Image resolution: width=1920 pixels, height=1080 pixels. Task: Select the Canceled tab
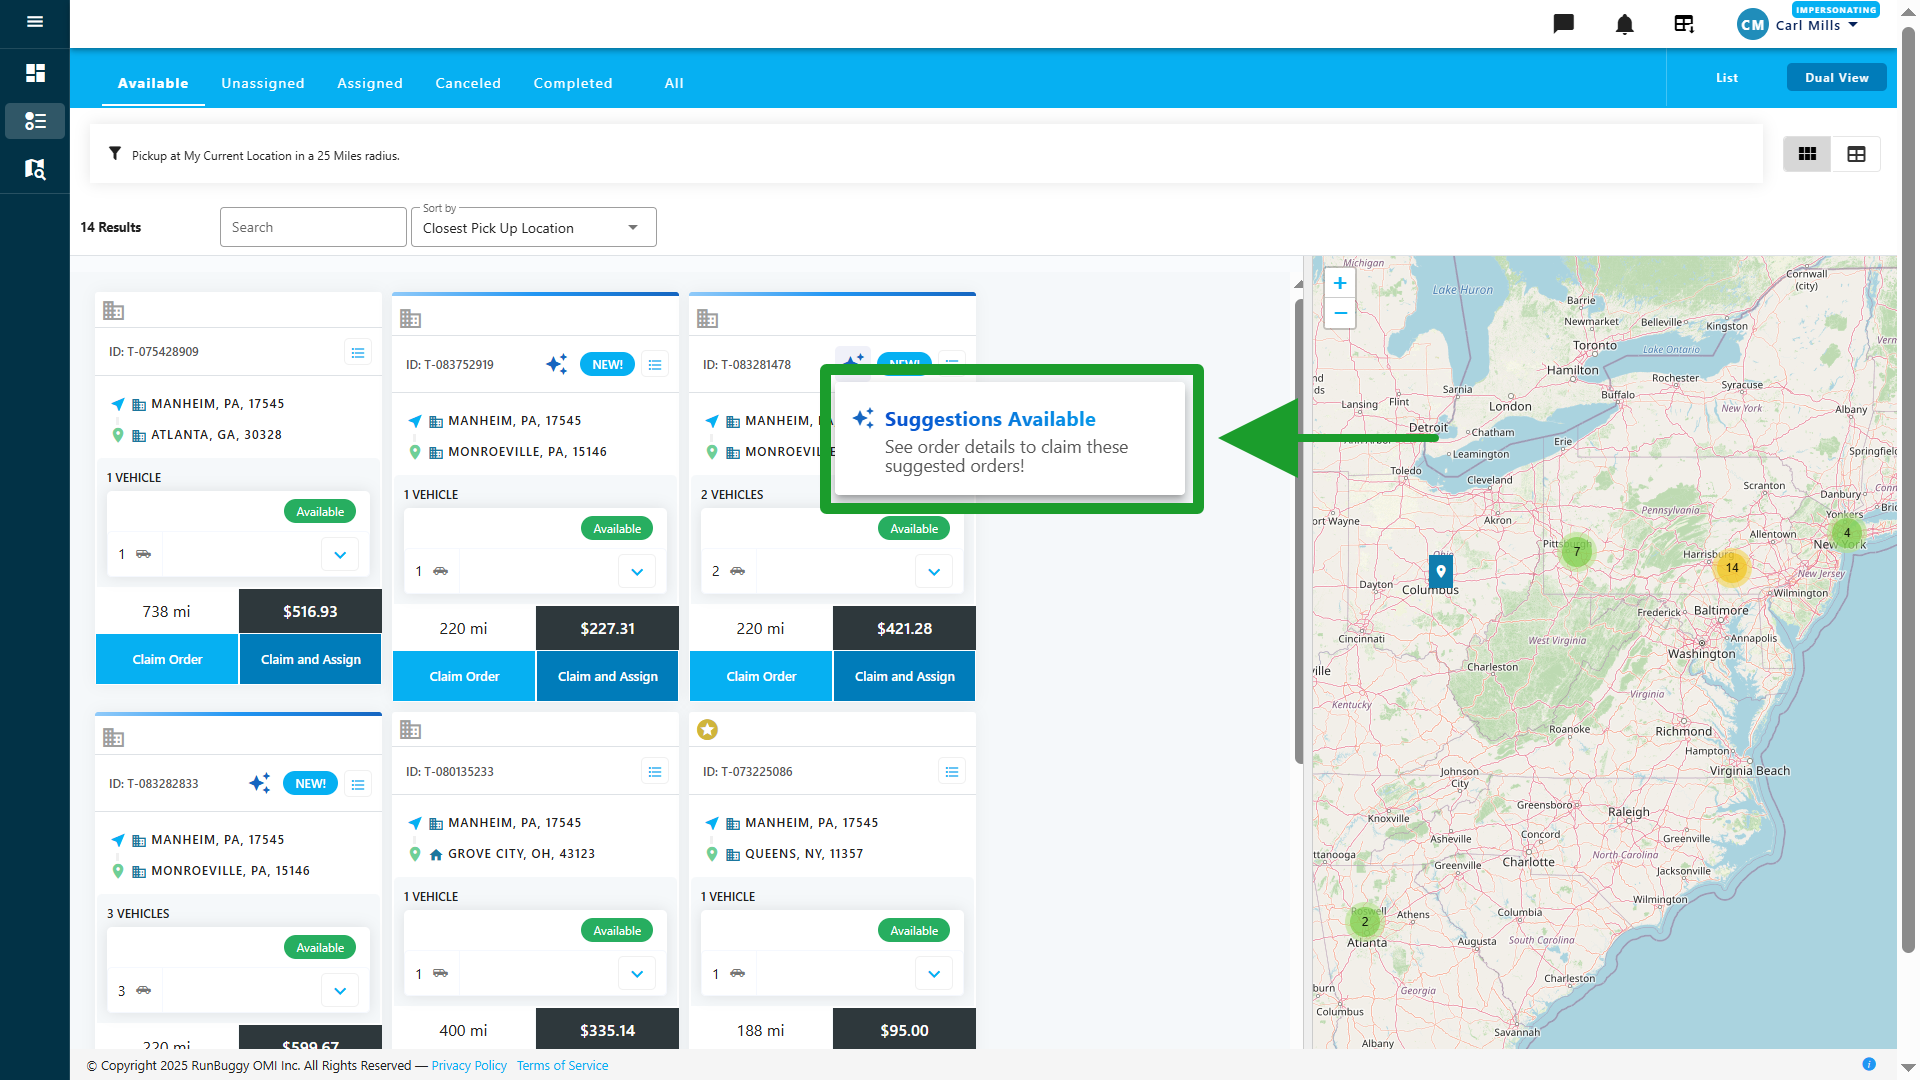pos(468,83)
